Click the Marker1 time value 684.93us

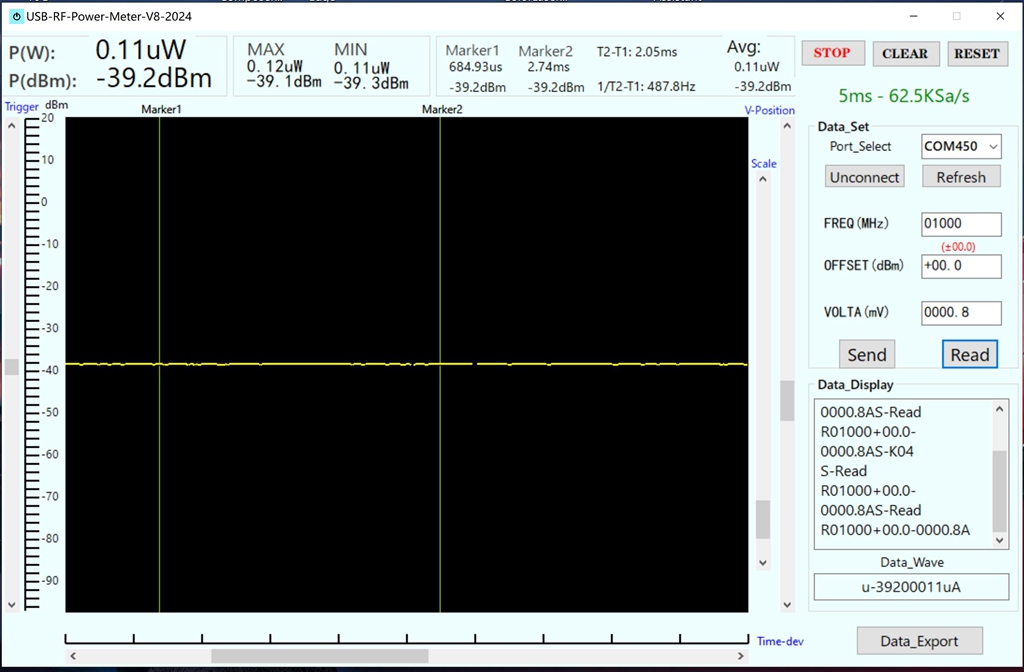(x=475, y=67)
